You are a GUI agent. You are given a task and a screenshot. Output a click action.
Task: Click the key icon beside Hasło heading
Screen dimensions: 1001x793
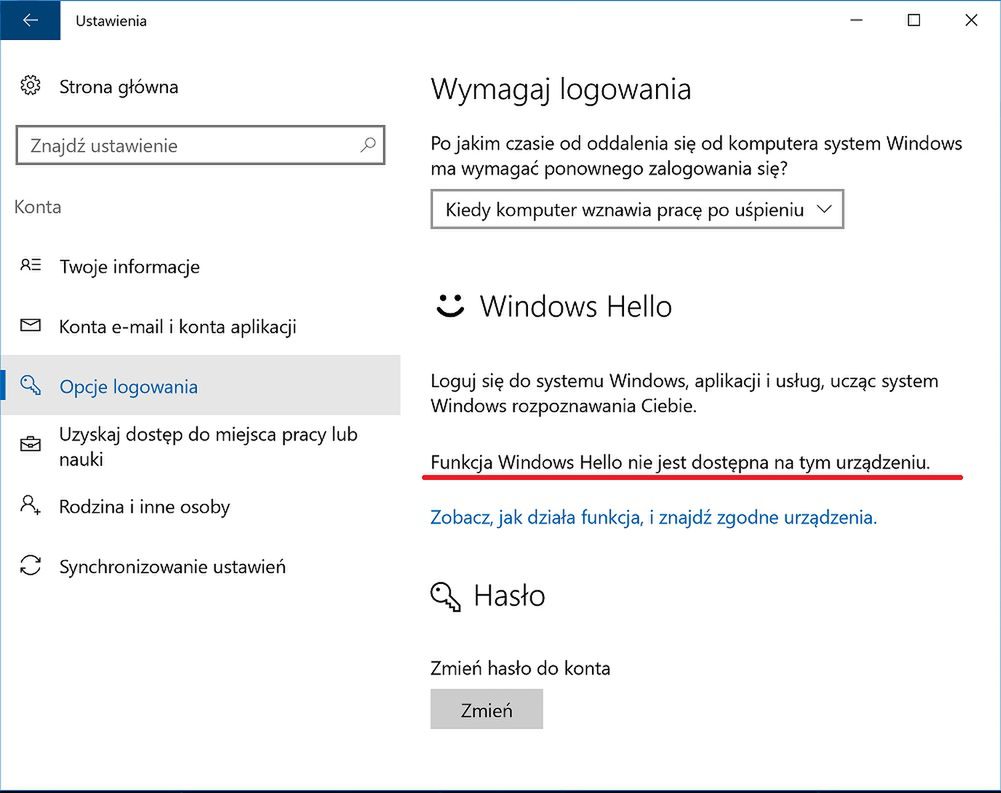(445, 597)
